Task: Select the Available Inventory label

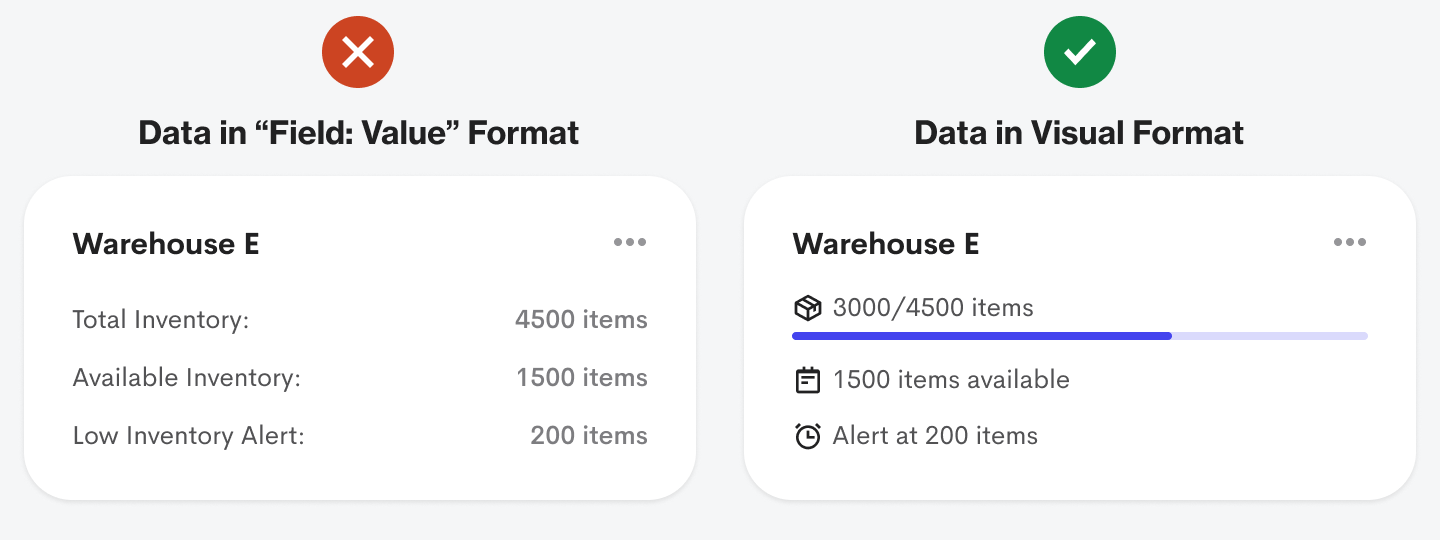Action: click(186, 378)
